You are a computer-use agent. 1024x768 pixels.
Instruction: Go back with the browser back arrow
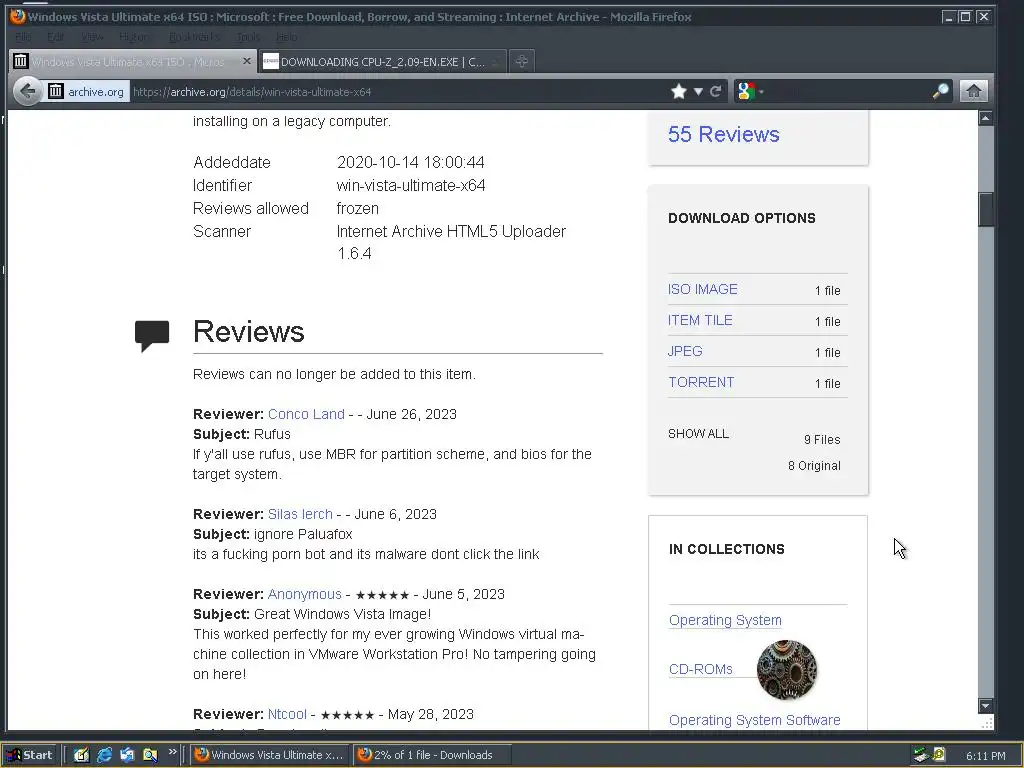click(x=27, y=91)
